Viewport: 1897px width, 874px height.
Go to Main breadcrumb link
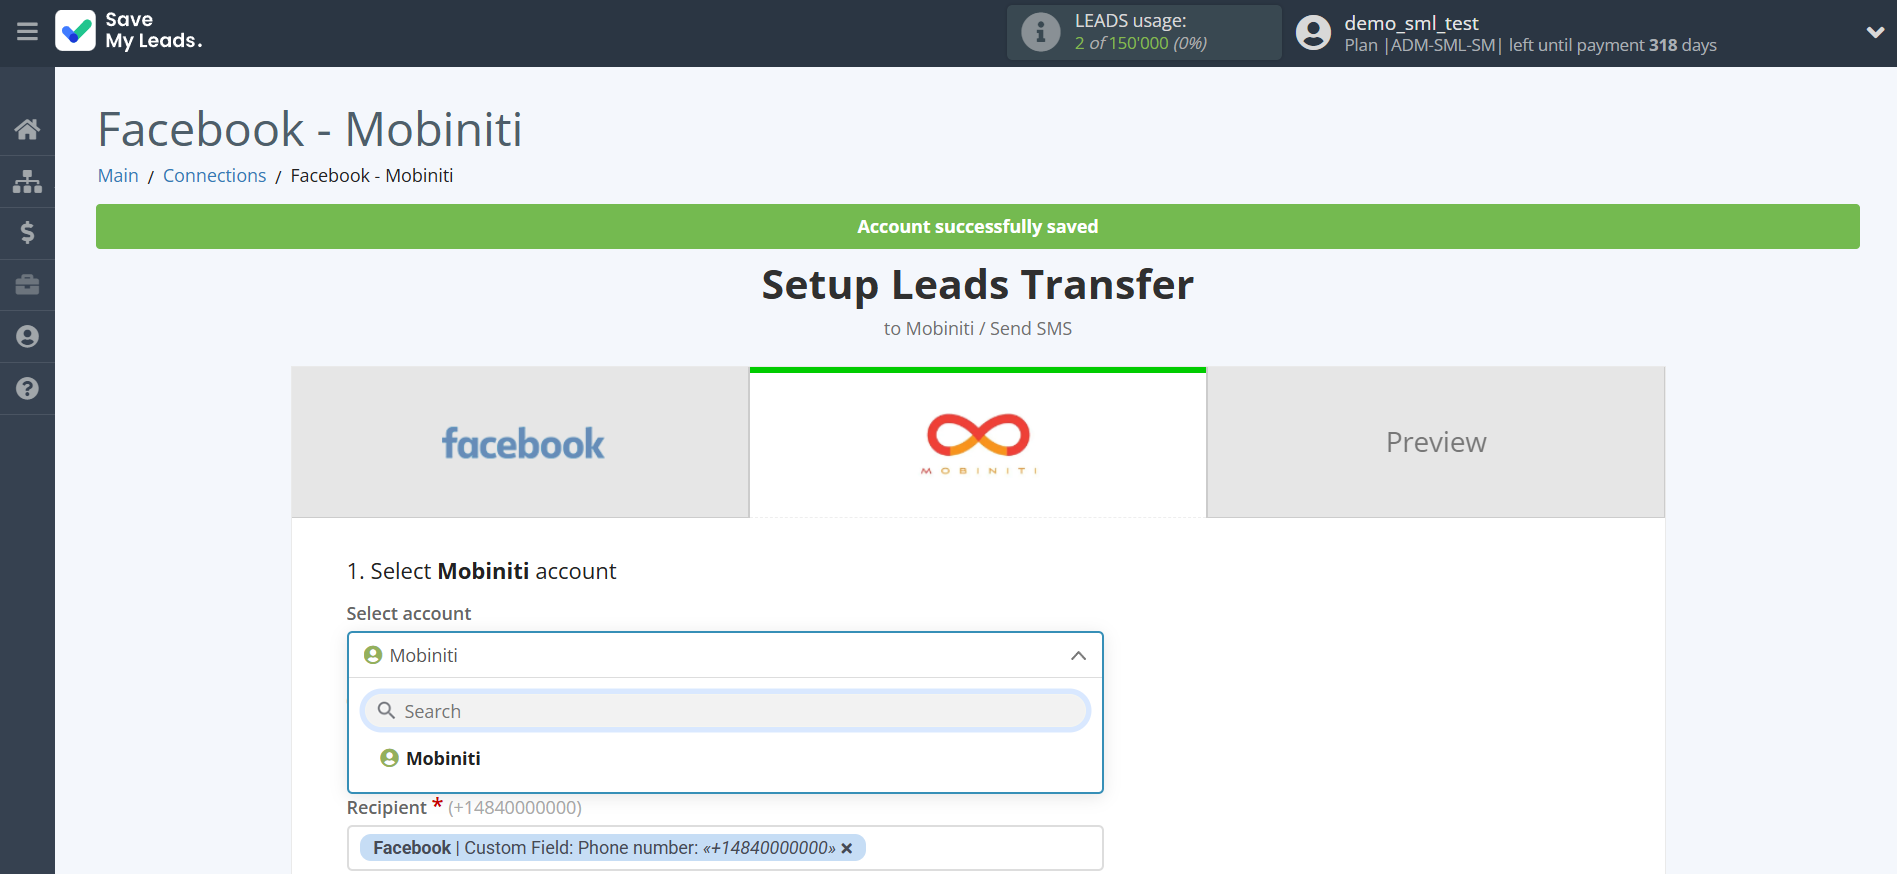118,175
